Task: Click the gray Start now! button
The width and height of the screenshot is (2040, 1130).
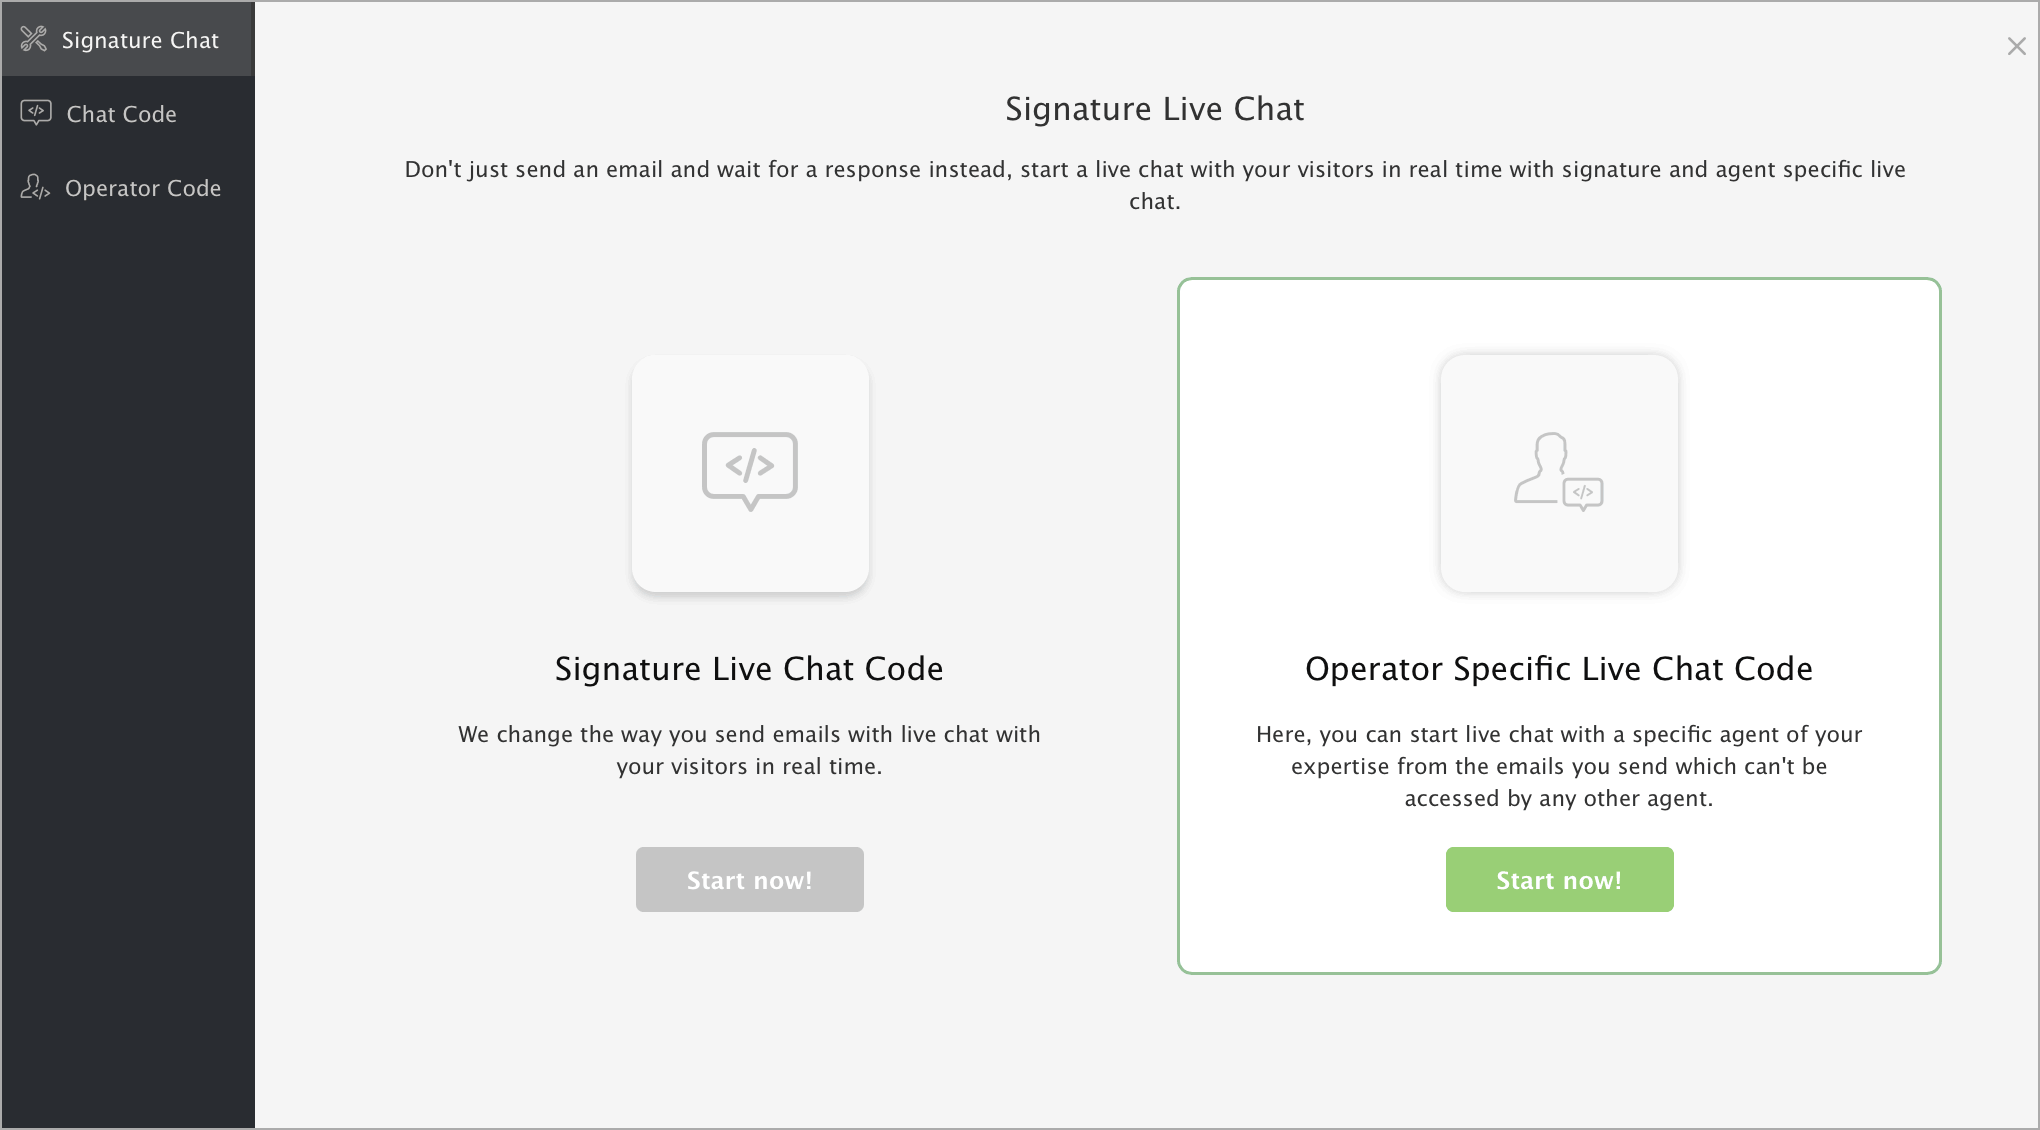Action: point(750,879)
